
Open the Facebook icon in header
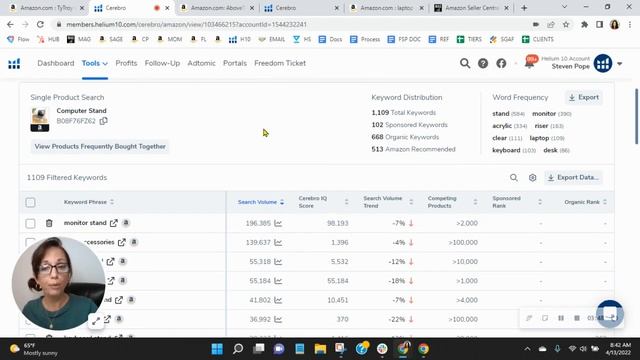(501, 63)
